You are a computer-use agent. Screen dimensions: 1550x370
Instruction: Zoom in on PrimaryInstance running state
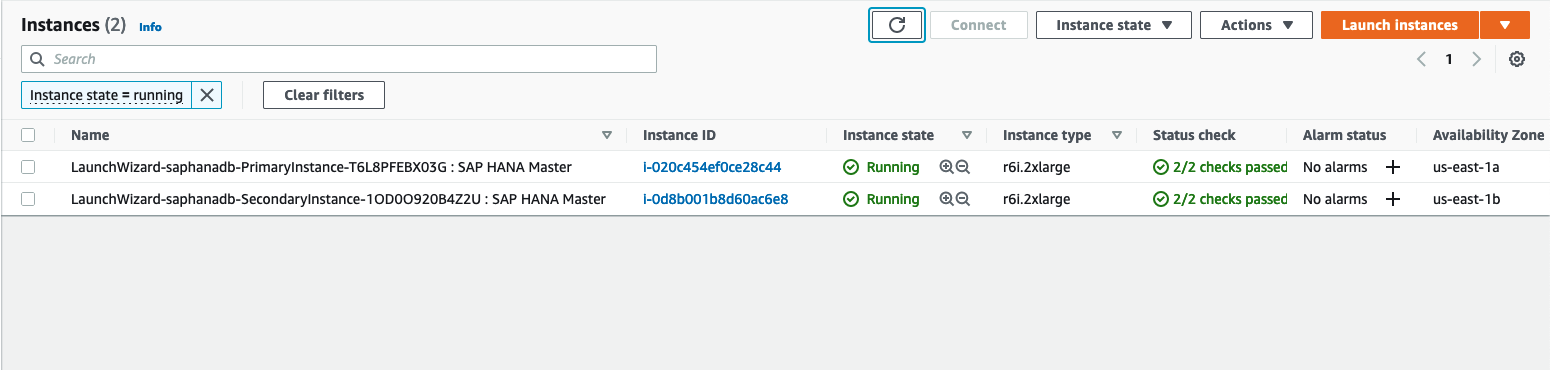(x=946, y=167)
